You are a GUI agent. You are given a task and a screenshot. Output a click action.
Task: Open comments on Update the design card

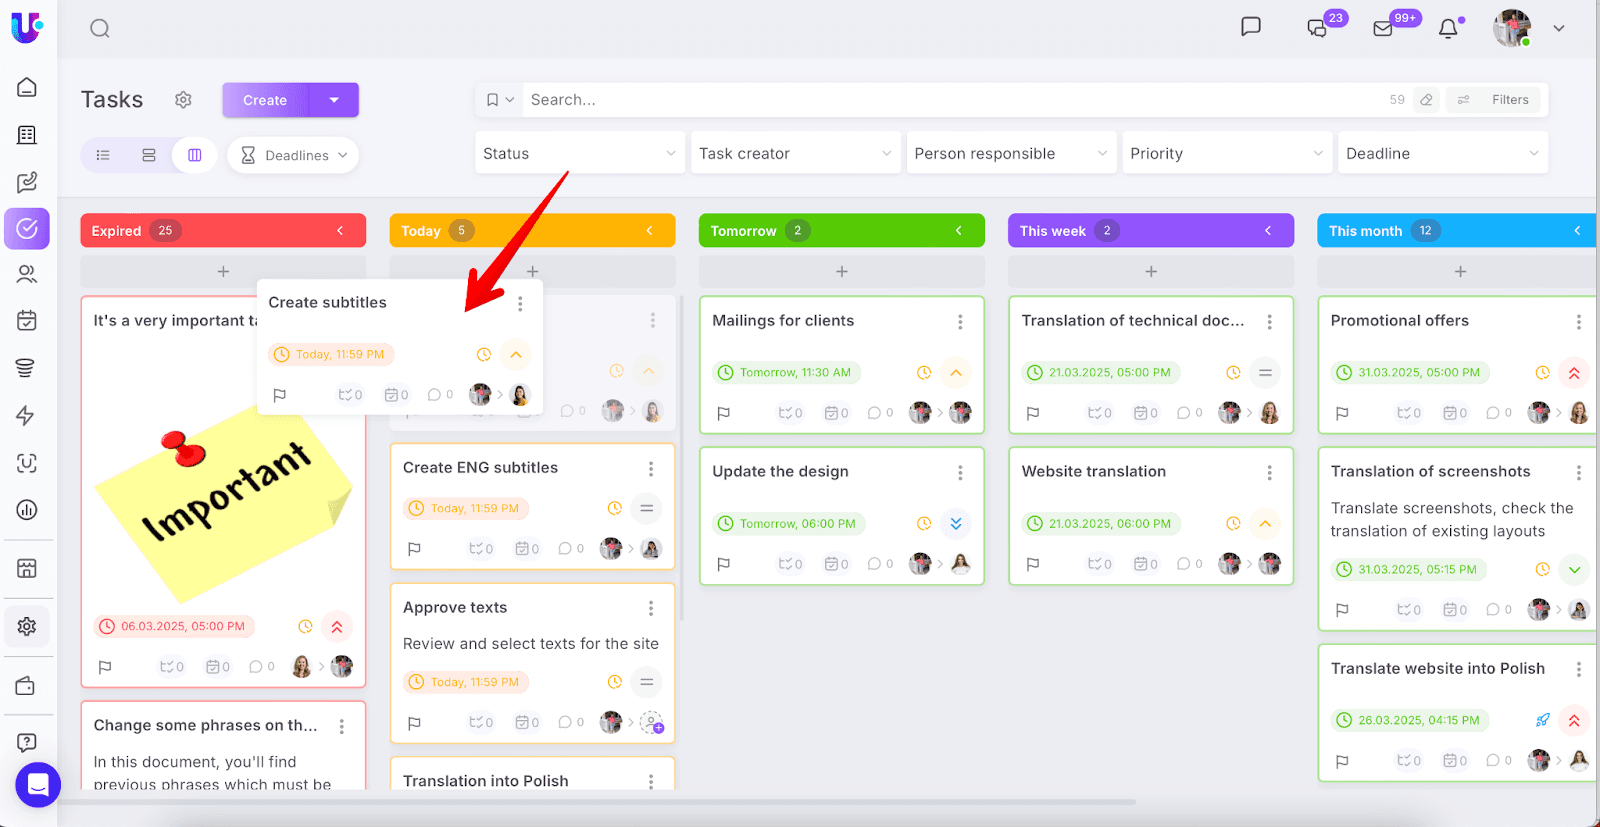point(880,564)
